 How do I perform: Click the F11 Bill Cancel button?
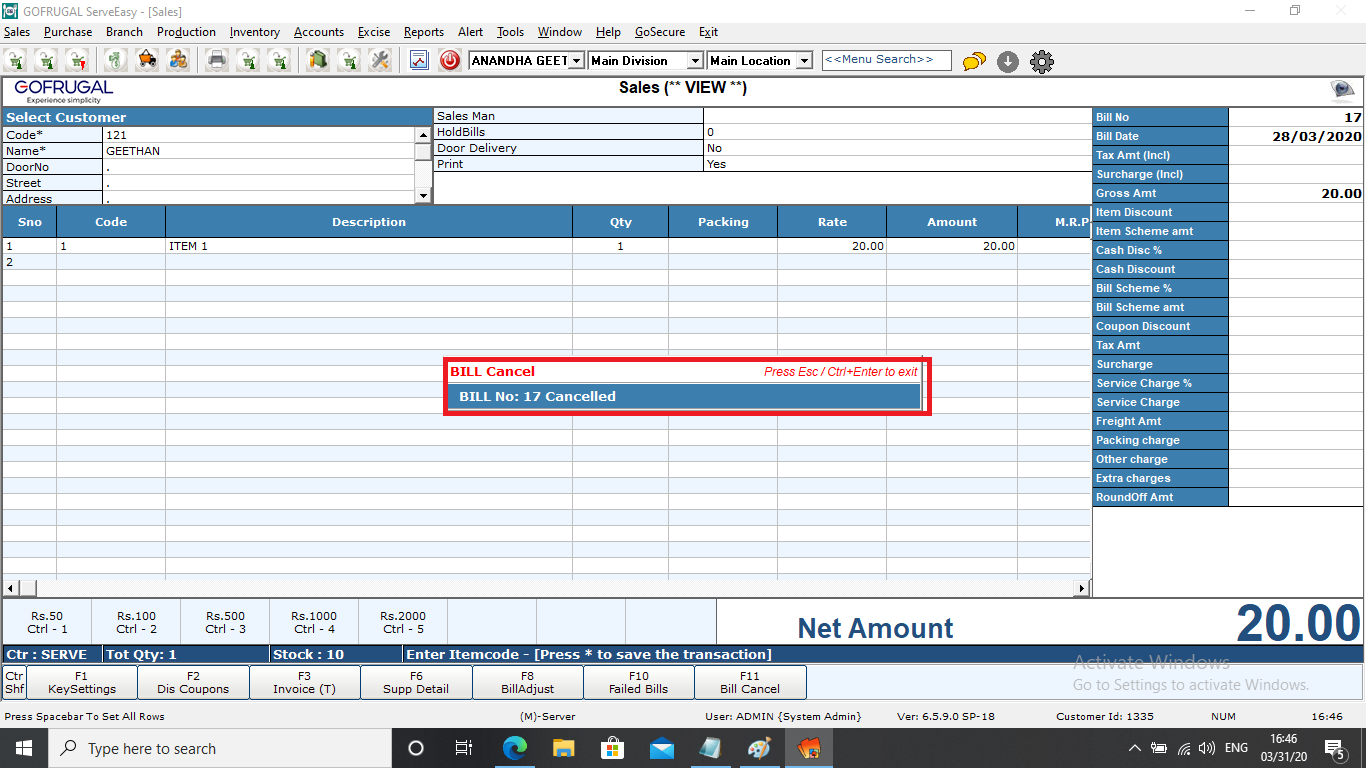750,682
